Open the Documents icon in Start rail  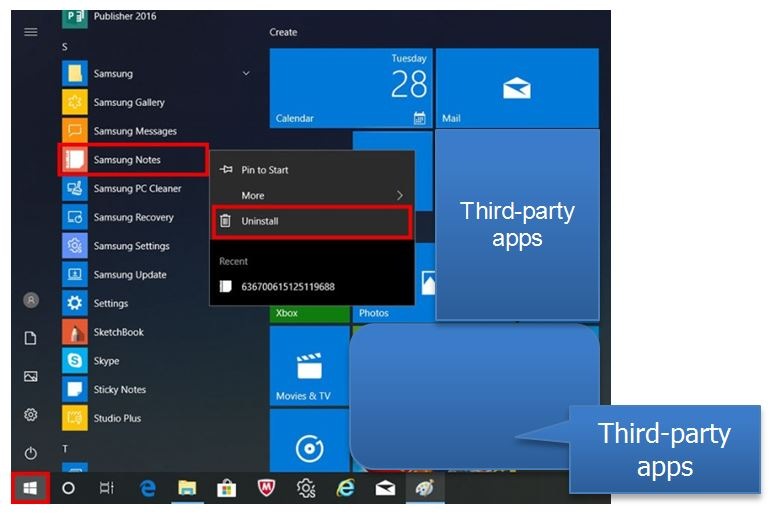tap(31, 338)
